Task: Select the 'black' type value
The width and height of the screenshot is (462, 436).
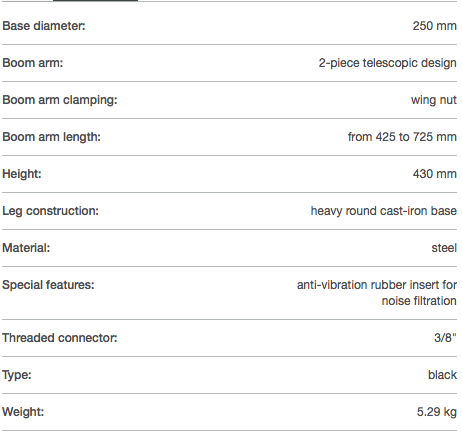Action: 442,375
